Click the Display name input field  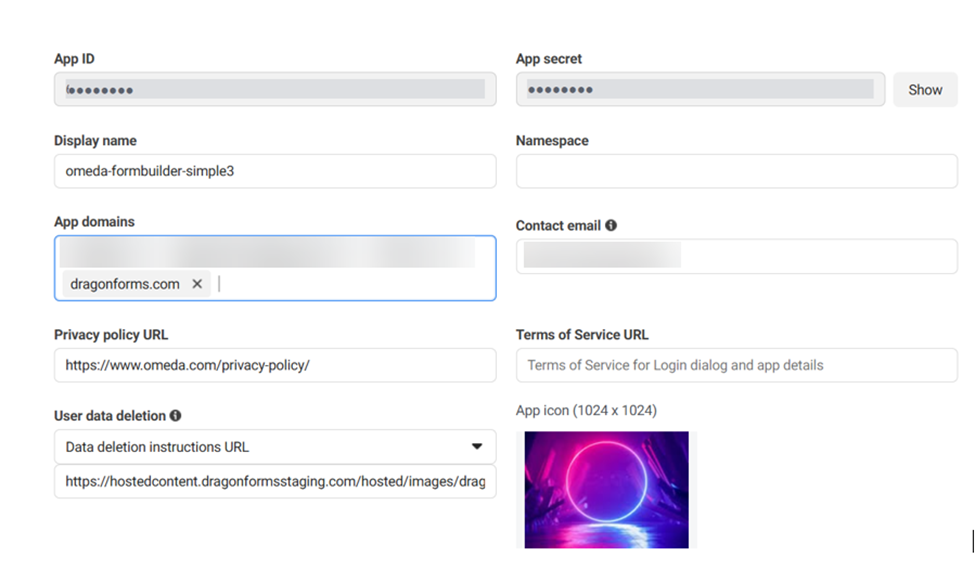click(275, 171)
